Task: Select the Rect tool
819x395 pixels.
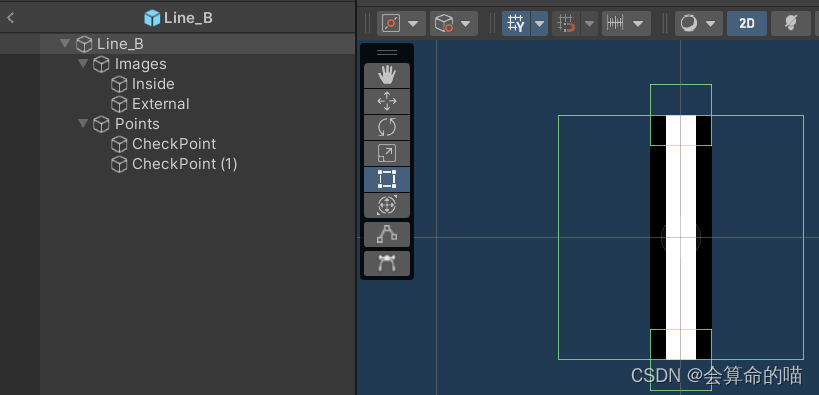Action: [387, 179]
